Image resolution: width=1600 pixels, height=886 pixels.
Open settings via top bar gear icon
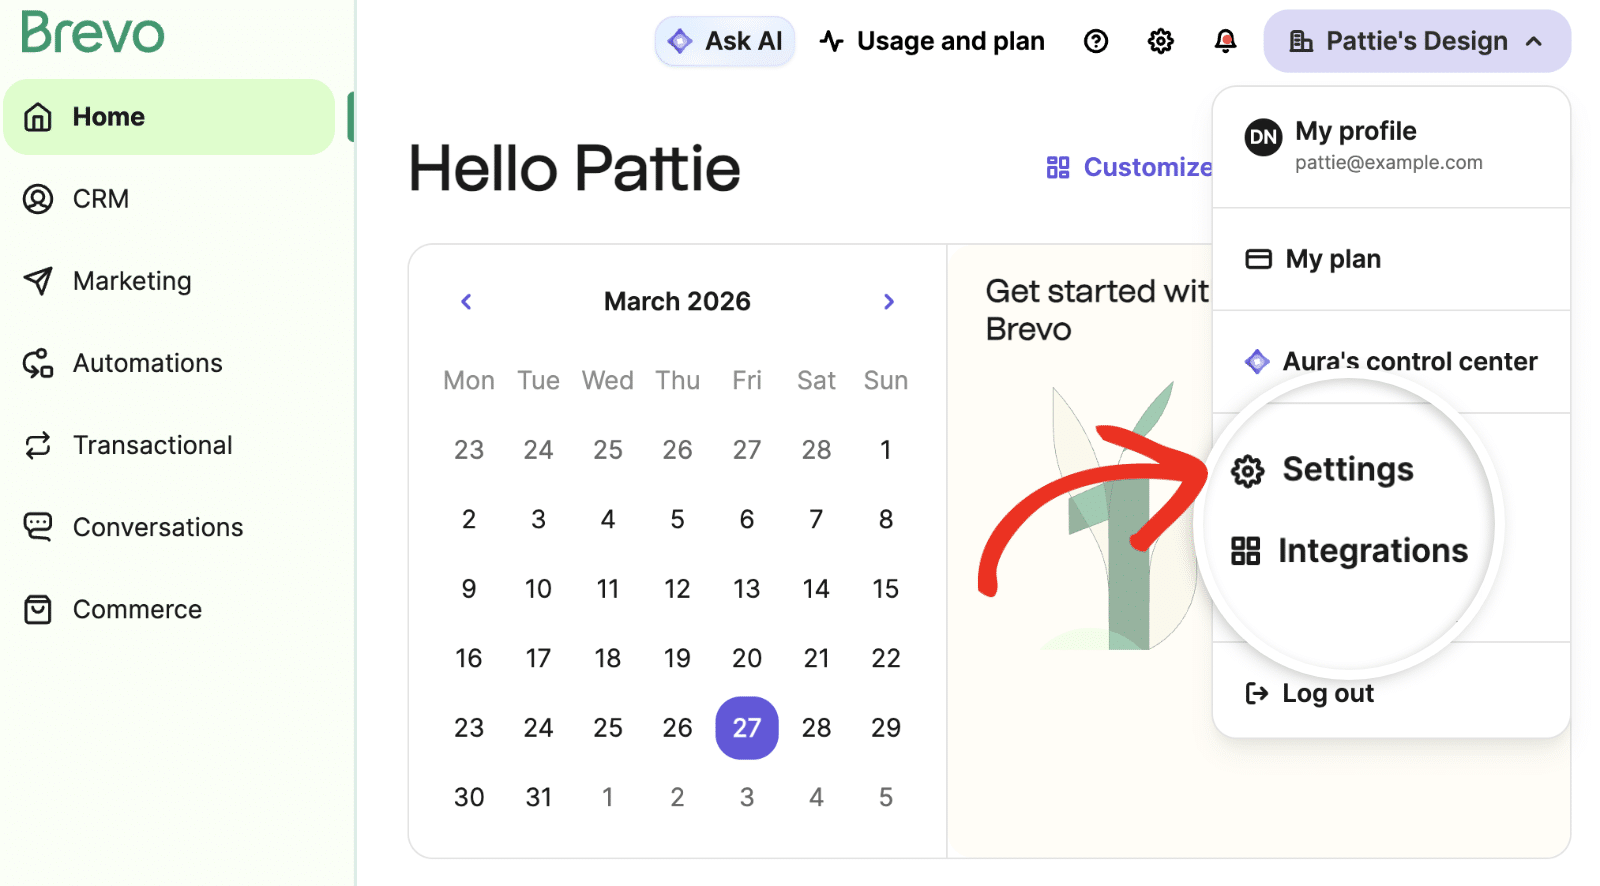(1160, 41)
